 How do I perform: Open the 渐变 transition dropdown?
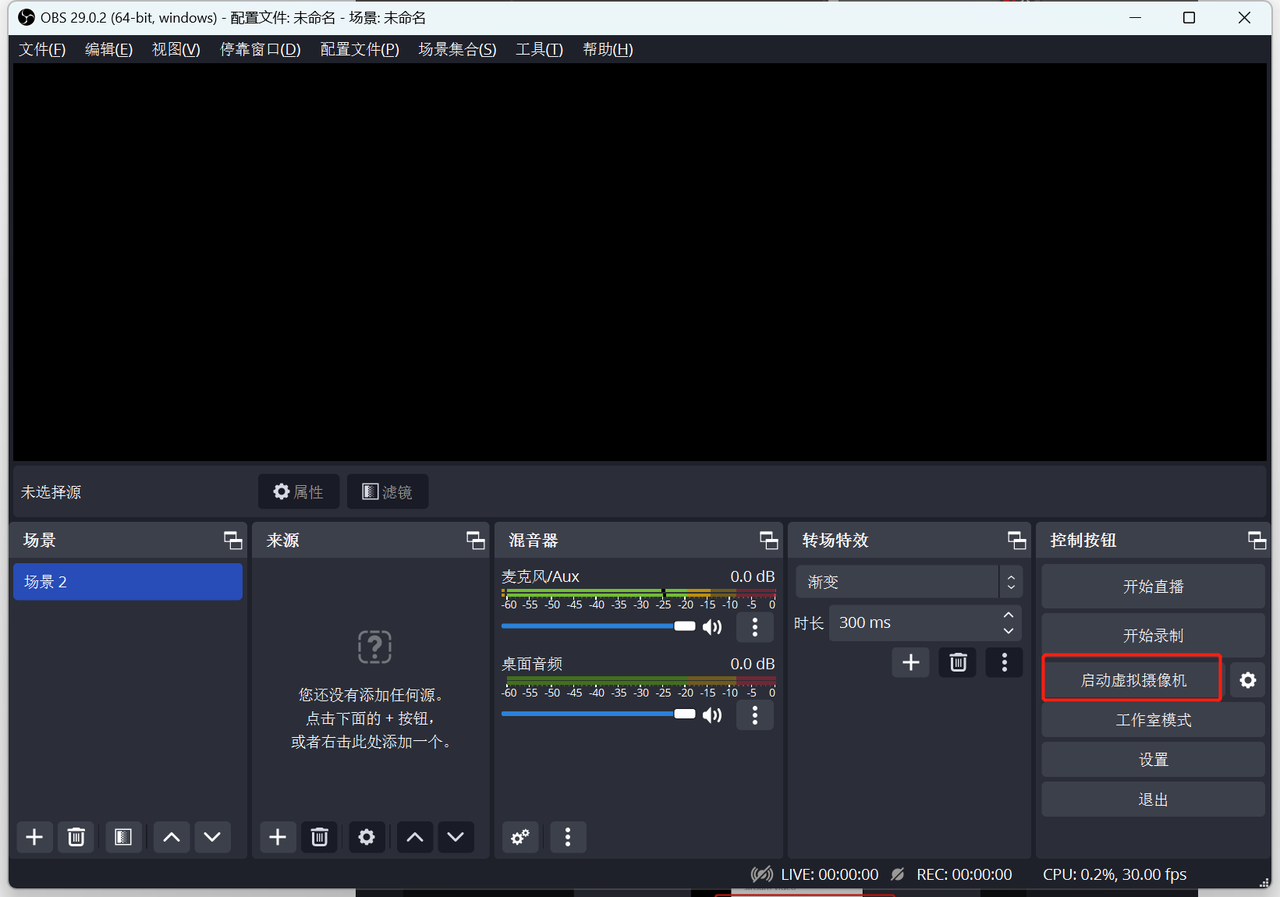pyautogui.click(x=897, y=581)
